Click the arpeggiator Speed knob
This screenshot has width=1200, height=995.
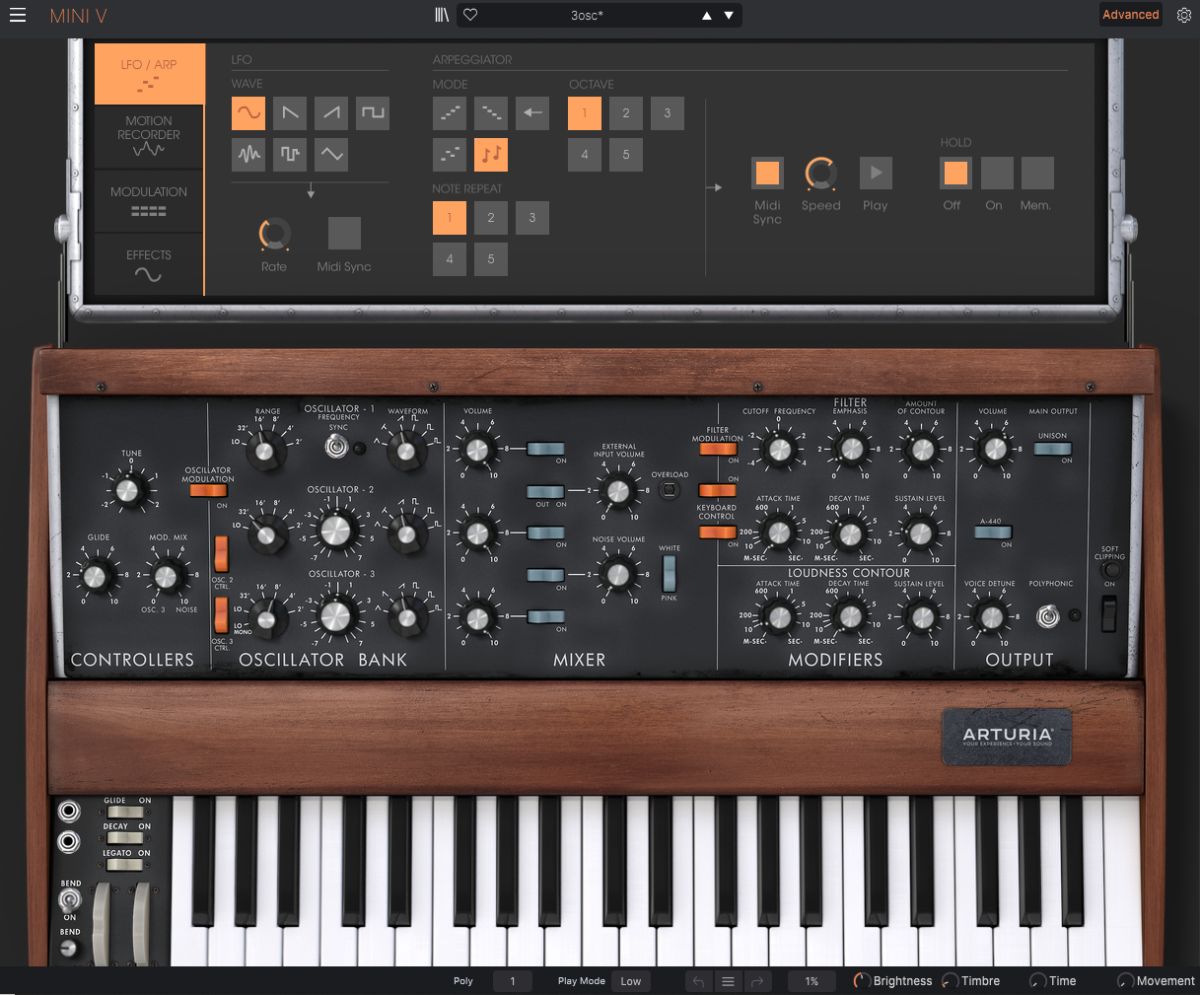(821, 174)
